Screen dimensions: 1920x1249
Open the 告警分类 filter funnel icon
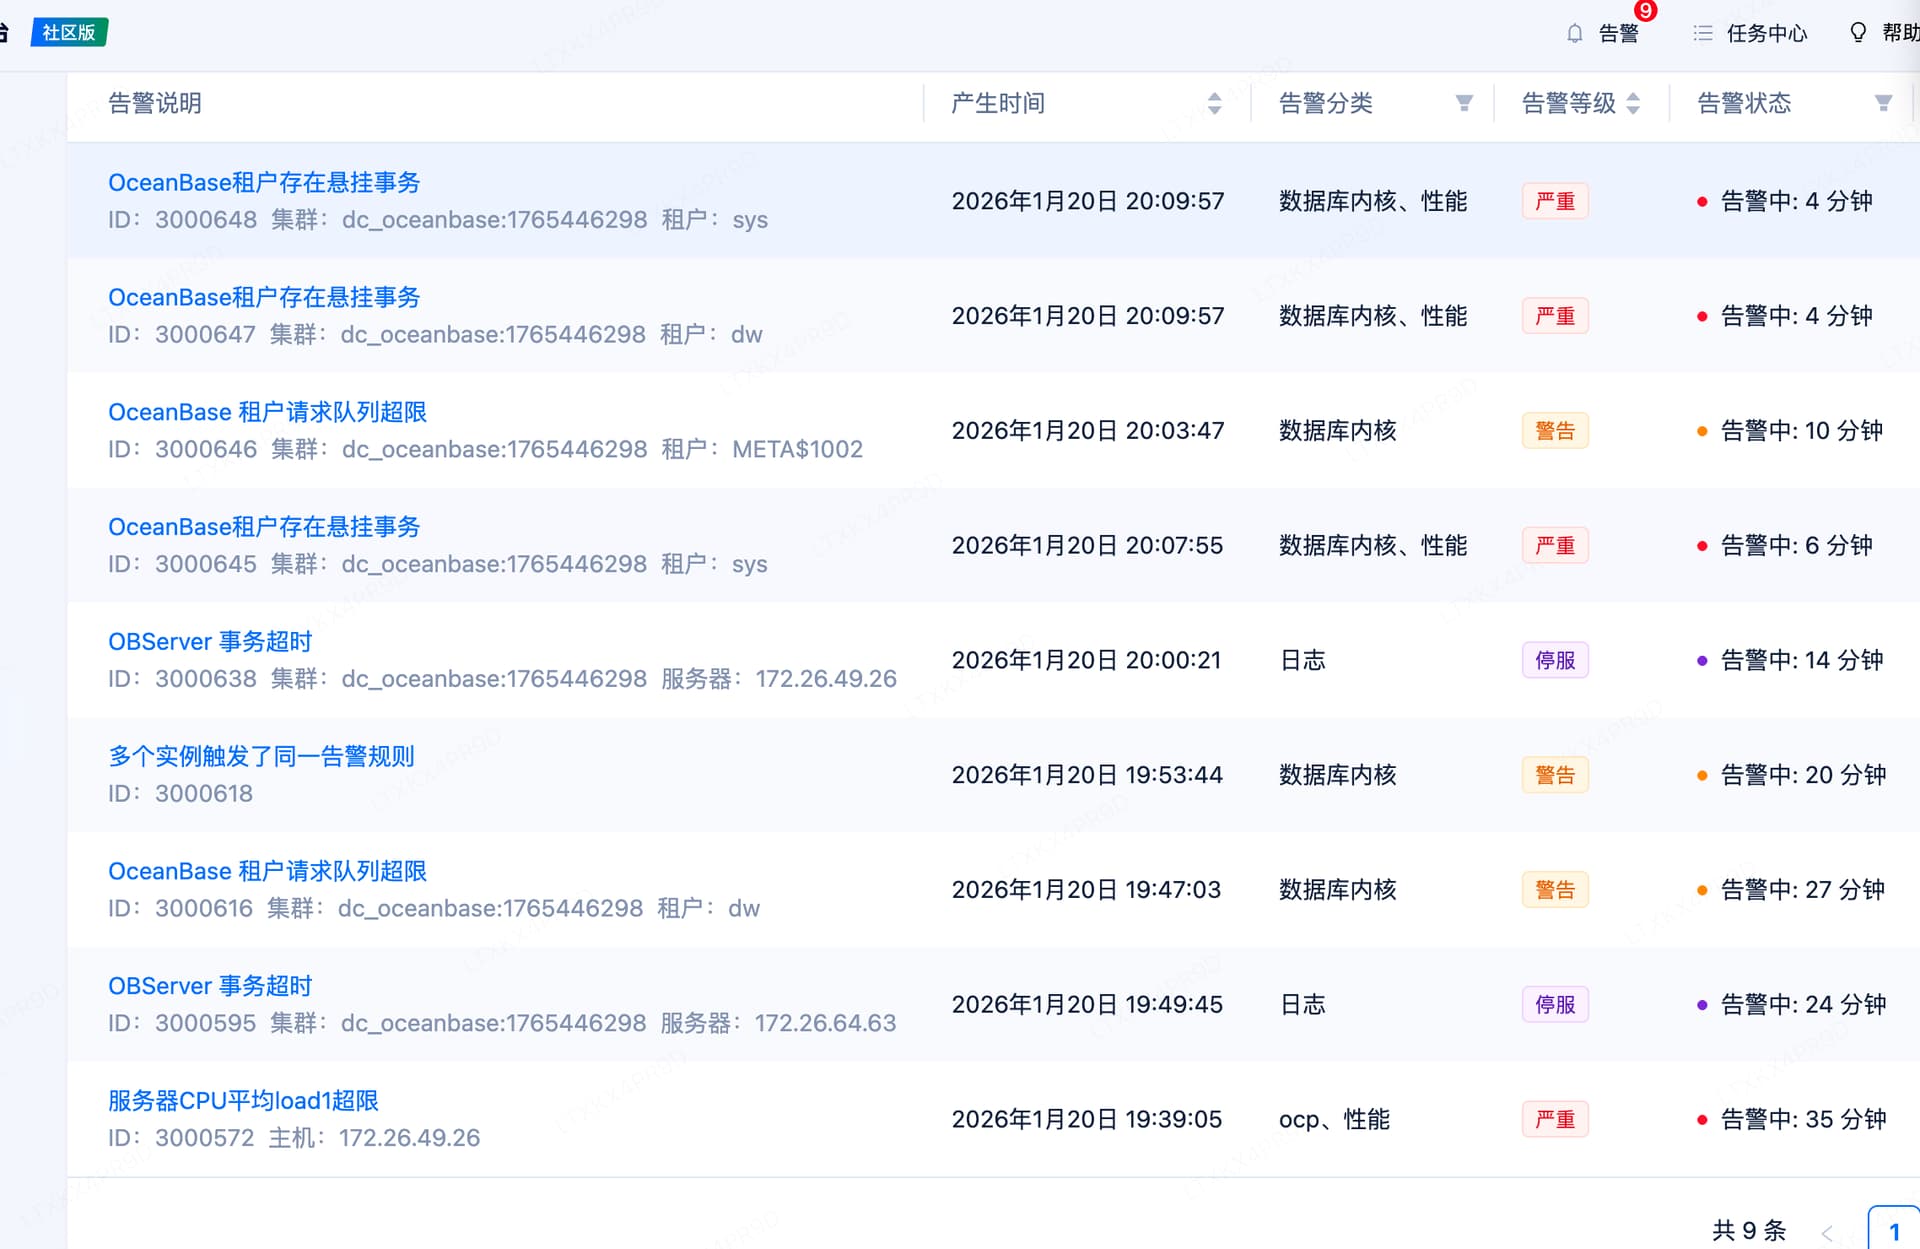[1464, 103]
